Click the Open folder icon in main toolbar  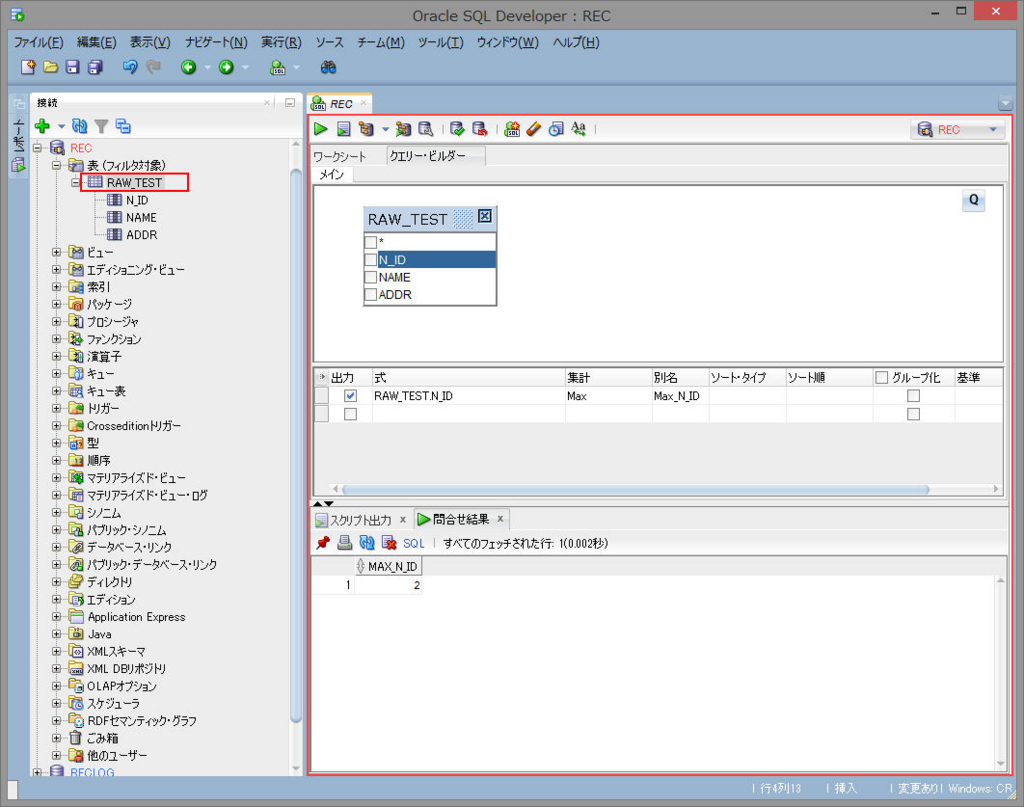pos(50,67)
